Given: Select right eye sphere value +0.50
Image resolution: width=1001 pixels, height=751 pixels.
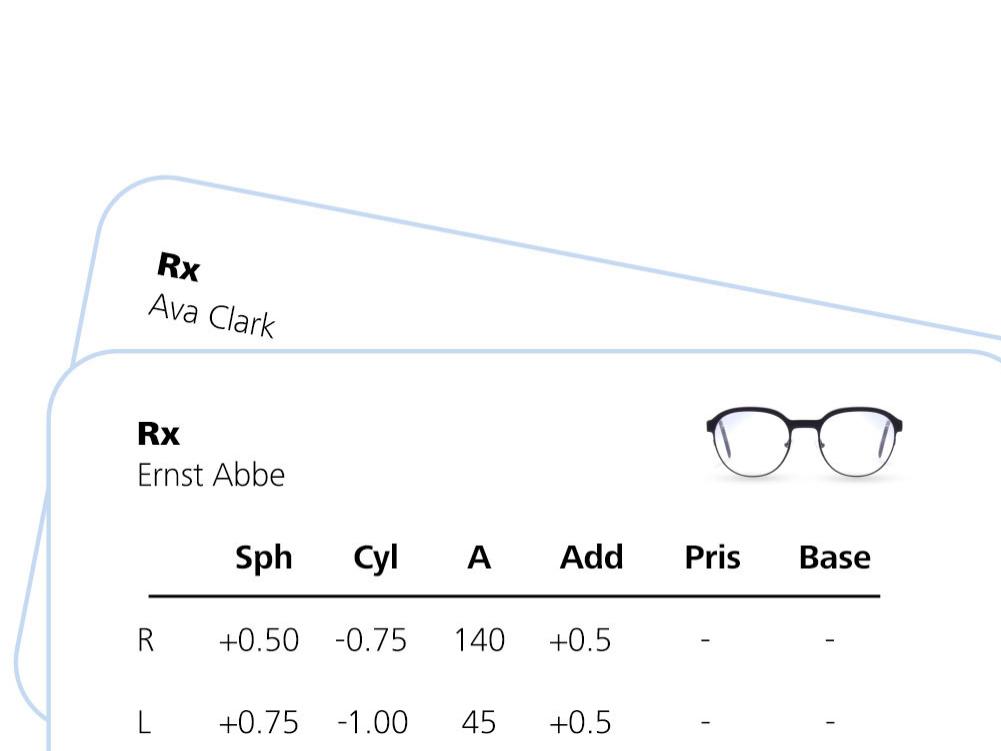Looking at the screenshot, I should [x=259, y=640].
